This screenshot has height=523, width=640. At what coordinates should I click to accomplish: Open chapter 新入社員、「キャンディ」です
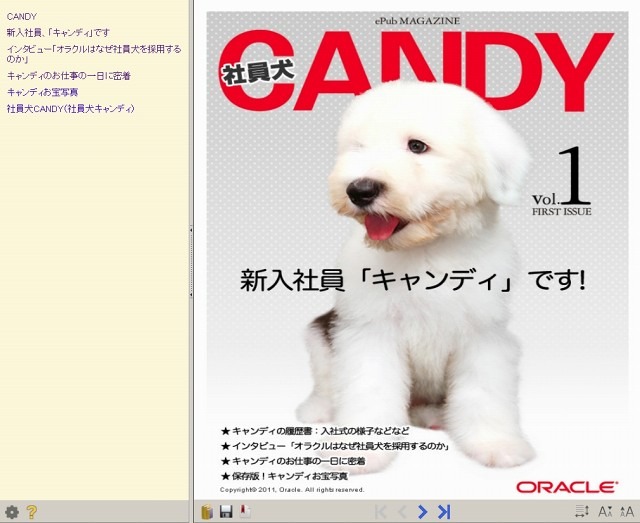tap(58, 33)
